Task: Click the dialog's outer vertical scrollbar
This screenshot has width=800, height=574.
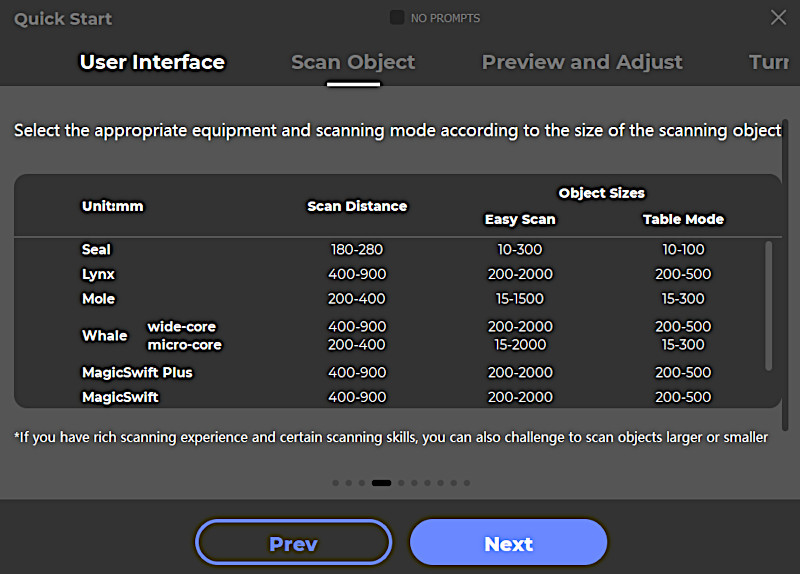Action: (x=785, y=276)
